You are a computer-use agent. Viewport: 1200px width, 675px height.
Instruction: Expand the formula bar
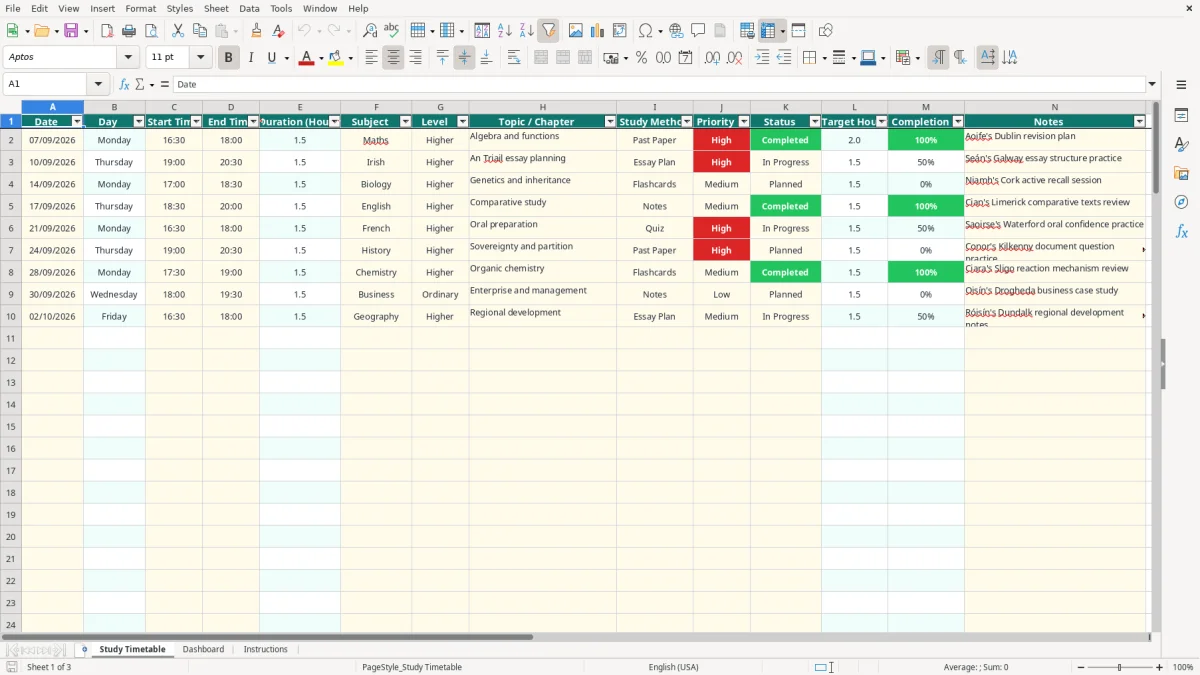pyautogui.click(x=1152, y=84)
